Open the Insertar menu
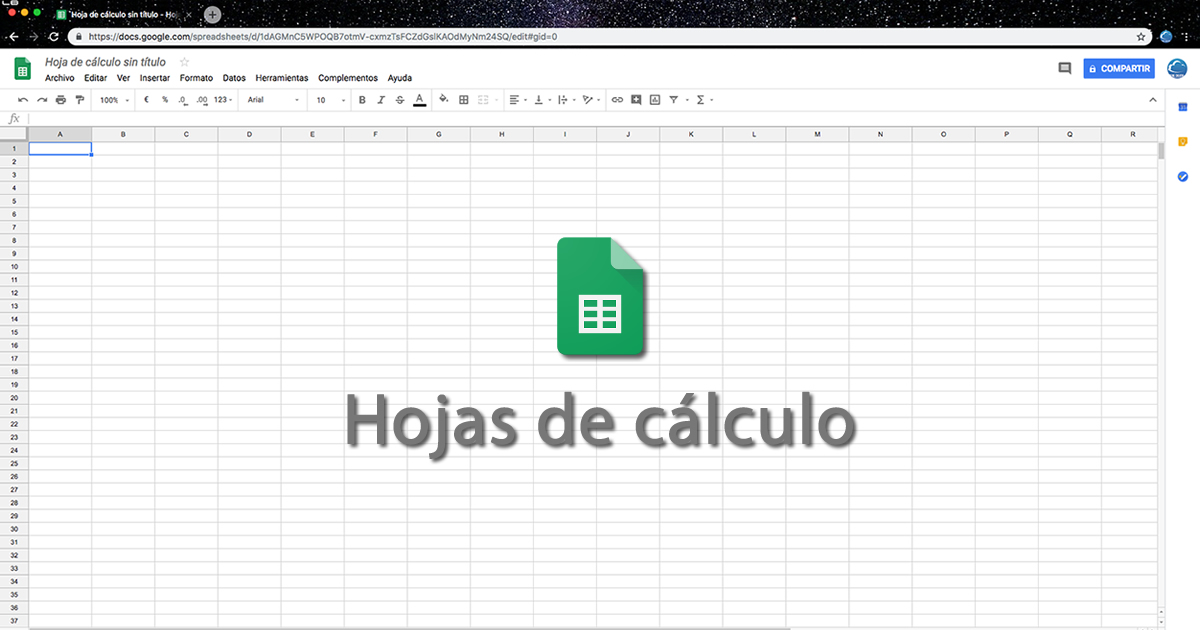Screen dimensions: 1200x630 [x=155, y=78]
